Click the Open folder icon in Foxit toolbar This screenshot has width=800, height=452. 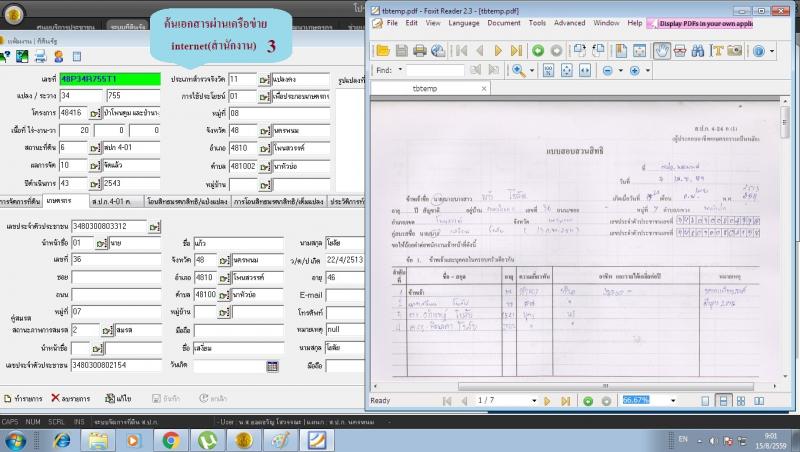pyautogui.click(x=383, y=51)
